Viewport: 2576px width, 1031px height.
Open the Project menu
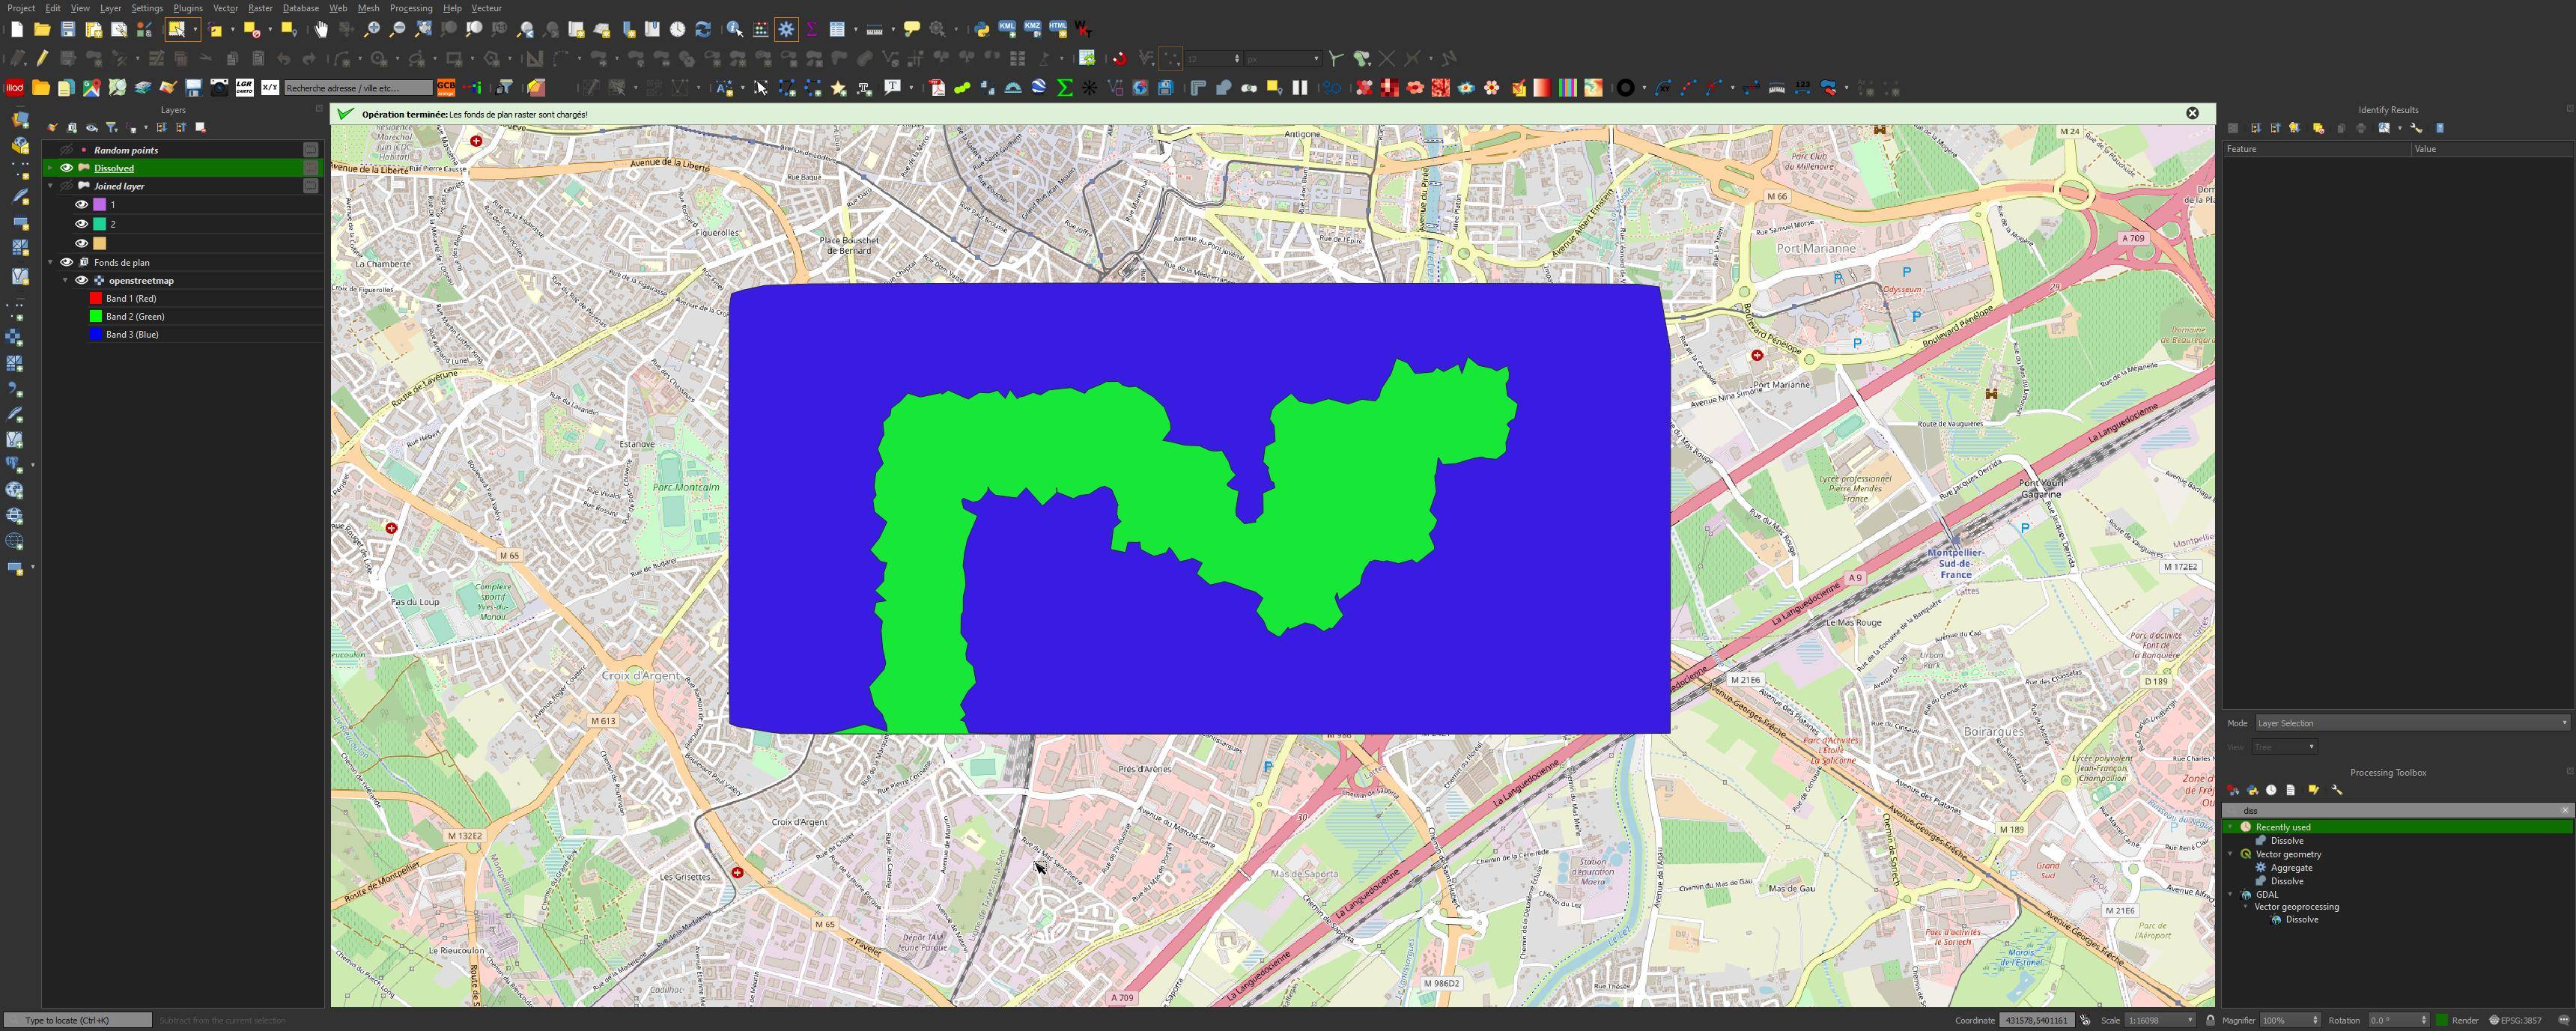coord(21,8)
